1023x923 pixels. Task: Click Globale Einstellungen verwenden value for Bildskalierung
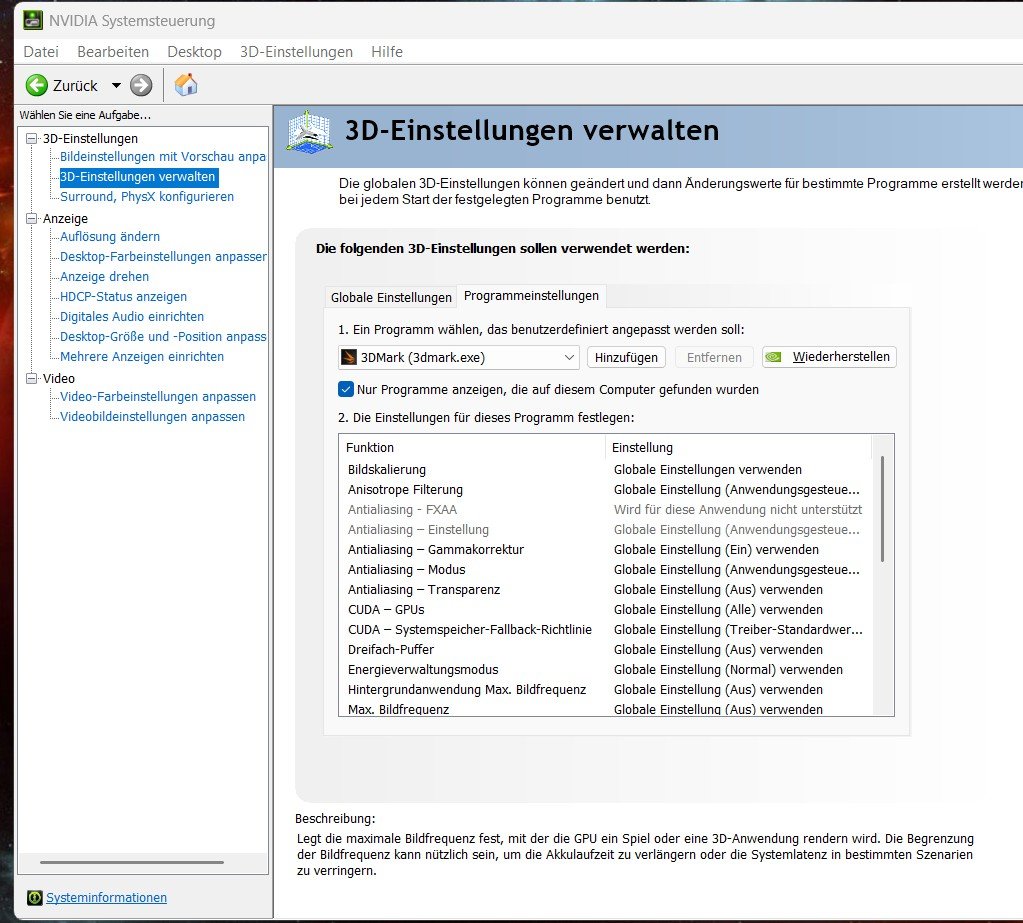(x=708, y=470)
